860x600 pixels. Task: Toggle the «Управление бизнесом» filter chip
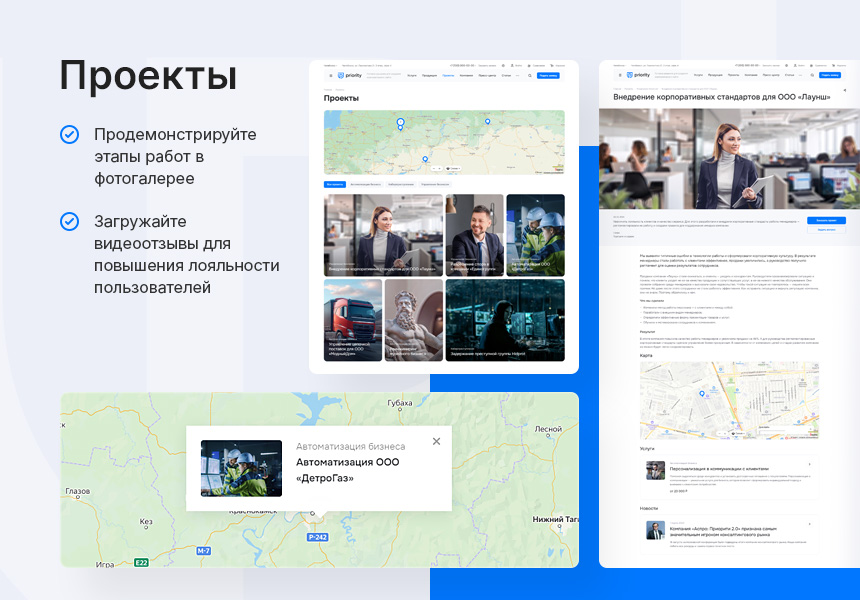434,183
